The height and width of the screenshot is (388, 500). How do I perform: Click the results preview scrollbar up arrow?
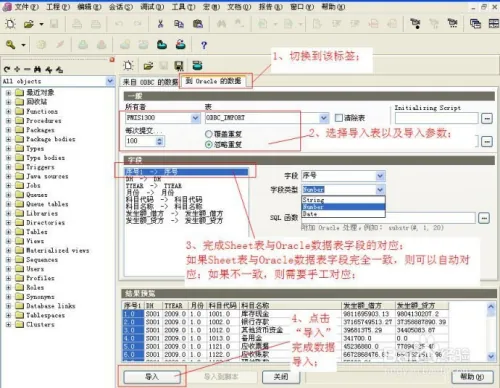tap(491, 306)
